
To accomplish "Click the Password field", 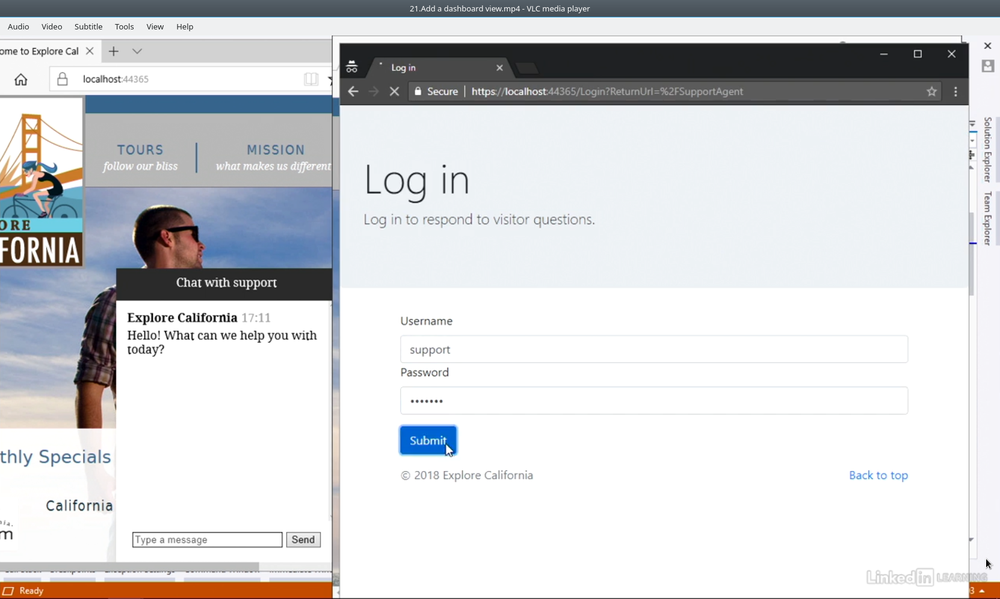I will [x=654, y=401].
